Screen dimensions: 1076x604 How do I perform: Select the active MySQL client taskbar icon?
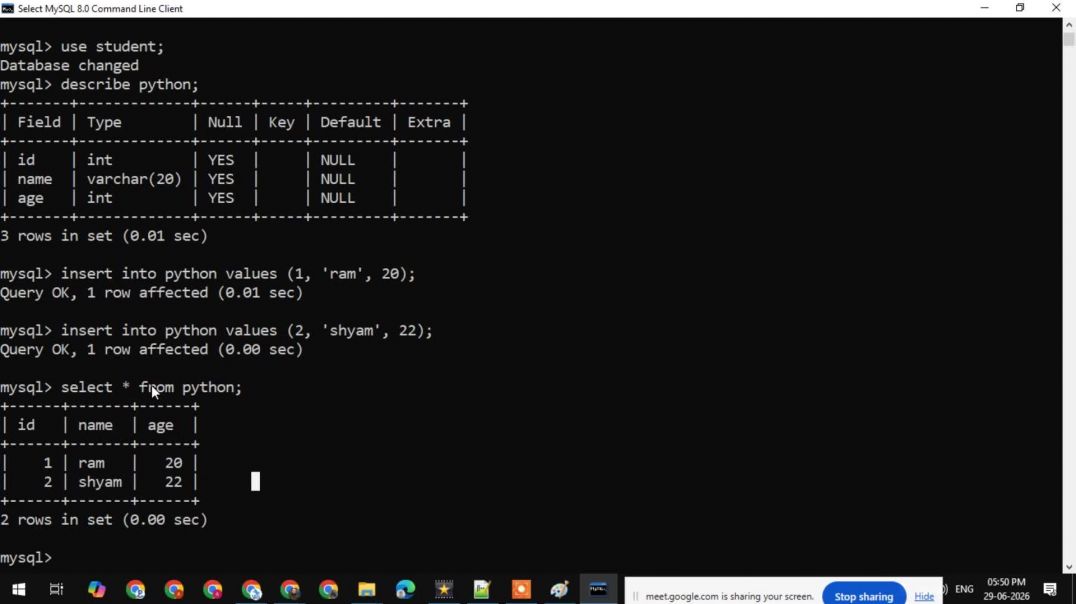pos(598,589)
